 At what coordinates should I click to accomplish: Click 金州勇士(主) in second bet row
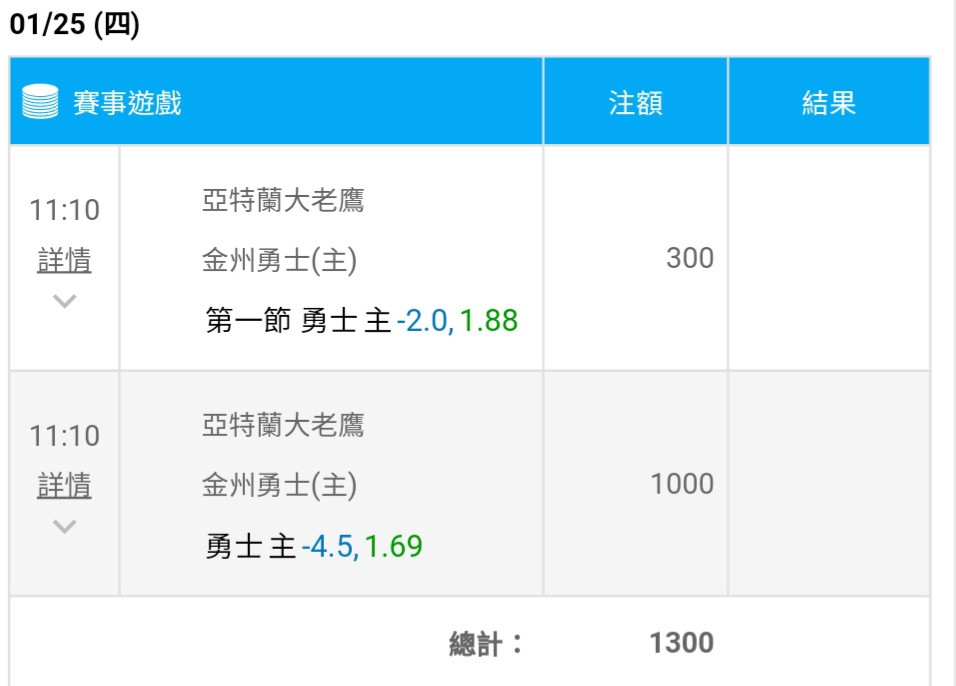point(279,485)
